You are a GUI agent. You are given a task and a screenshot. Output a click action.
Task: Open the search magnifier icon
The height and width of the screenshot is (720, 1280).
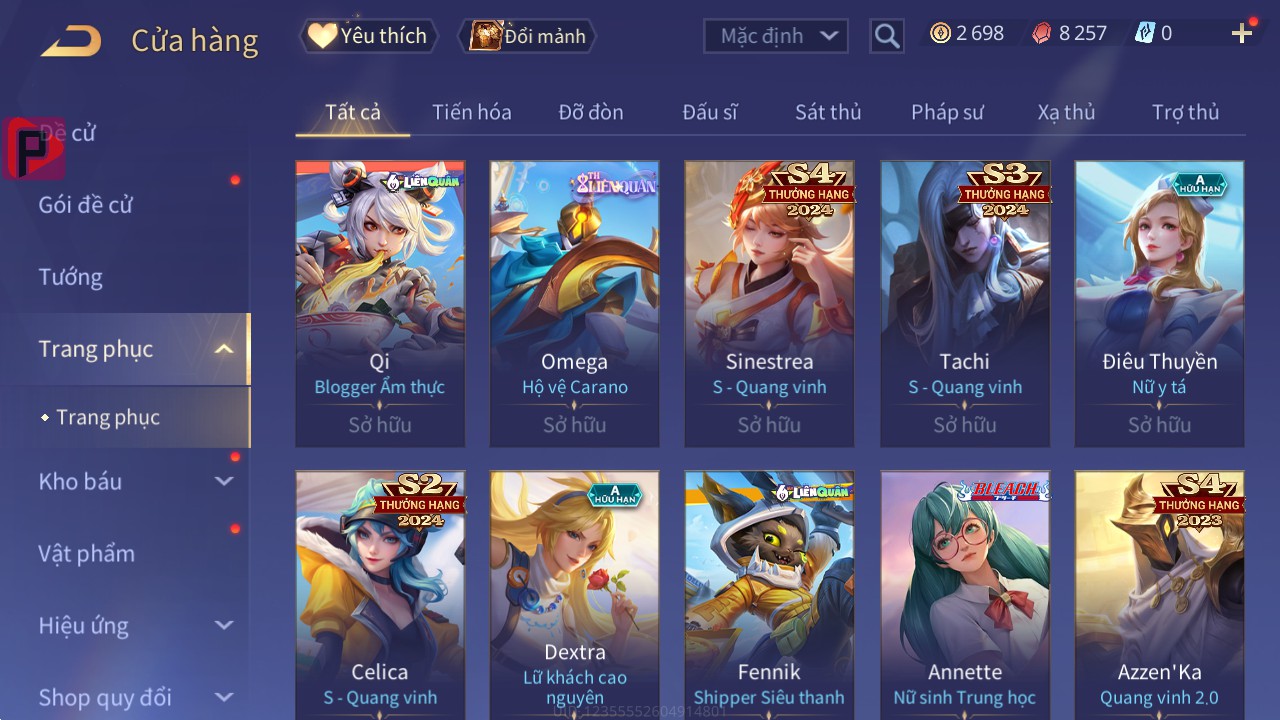tap(887, 37)
